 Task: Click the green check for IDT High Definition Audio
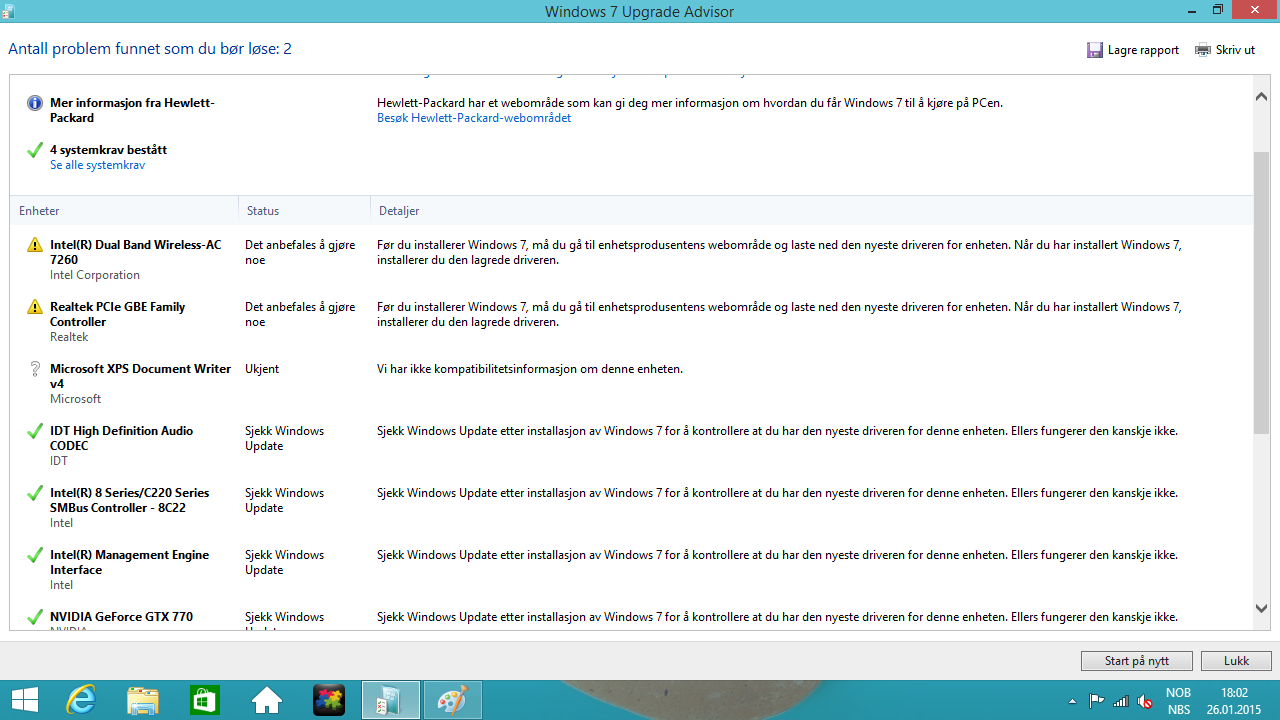35,432
